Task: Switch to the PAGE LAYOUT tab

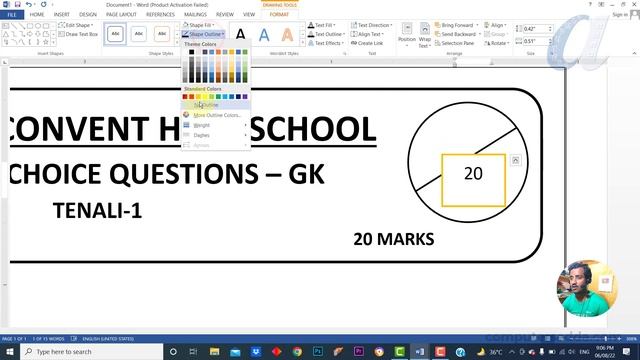Action: [121, 15]
